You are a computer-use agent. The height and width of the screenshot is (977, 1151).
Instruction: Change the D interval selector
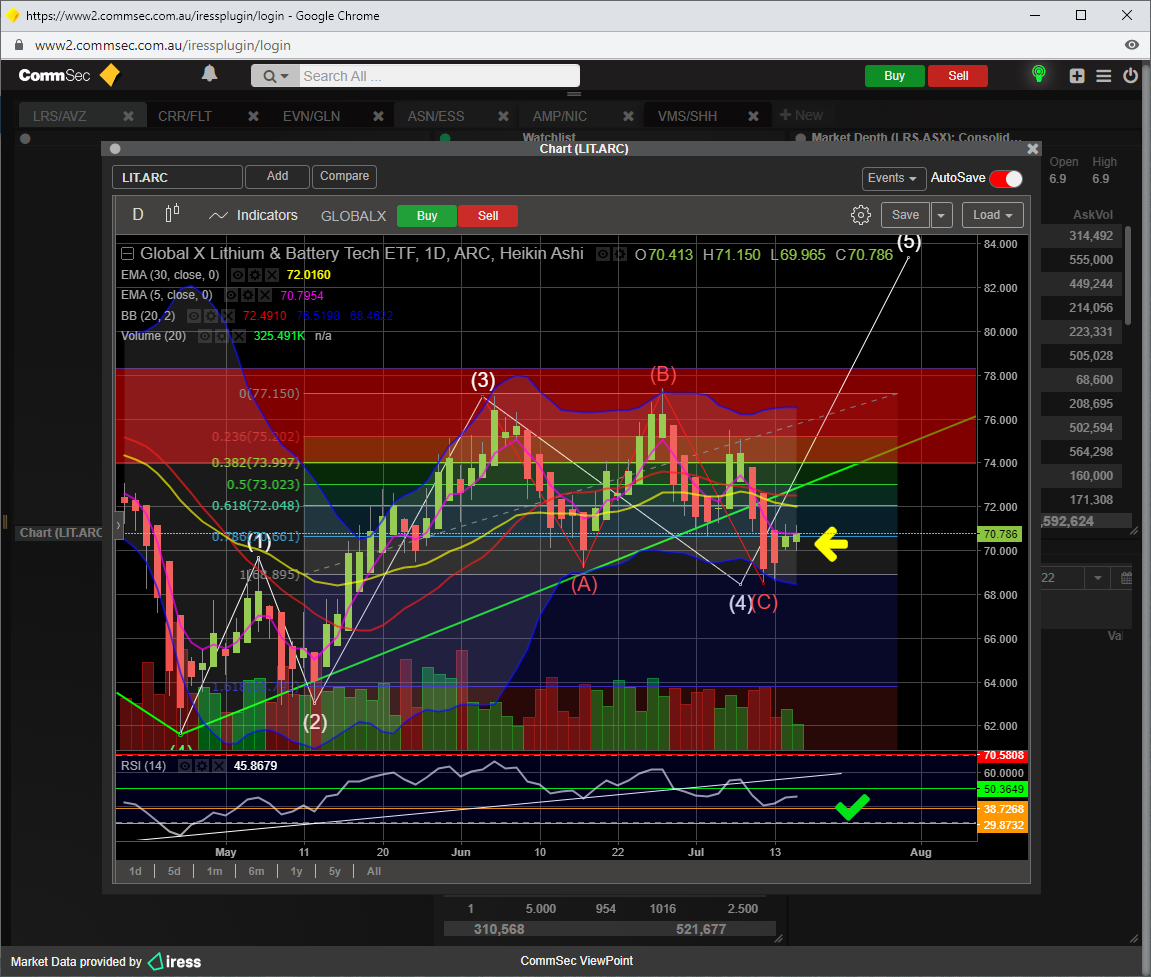[x=138, y=214]
